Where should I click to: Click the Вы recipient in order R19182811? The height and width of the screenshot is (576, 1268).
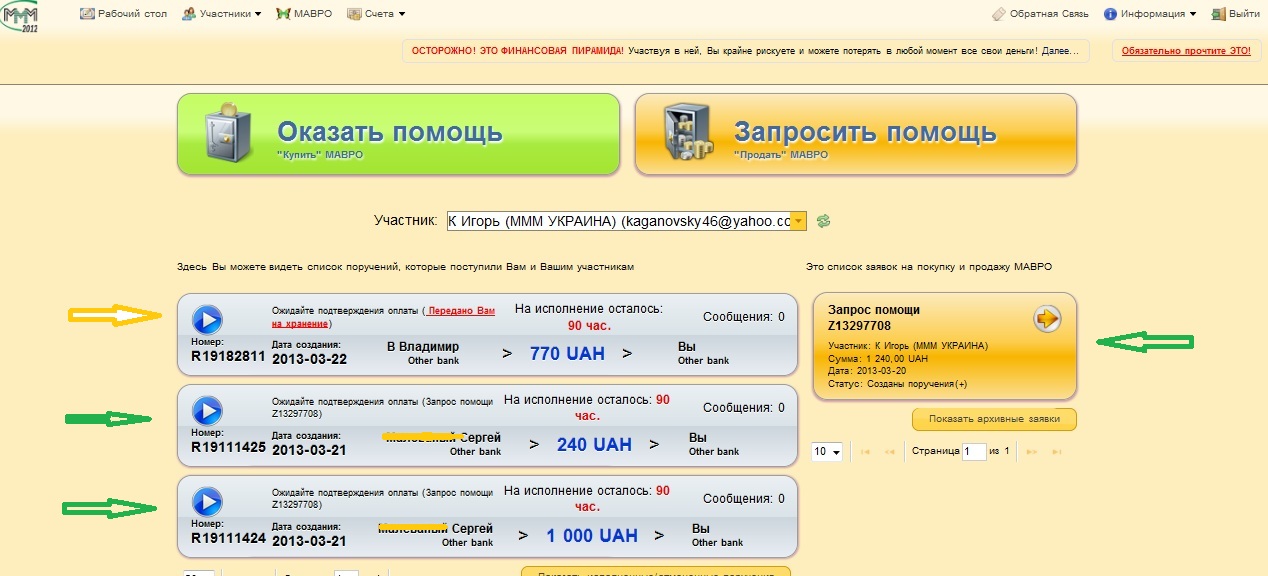pos(687,346)
